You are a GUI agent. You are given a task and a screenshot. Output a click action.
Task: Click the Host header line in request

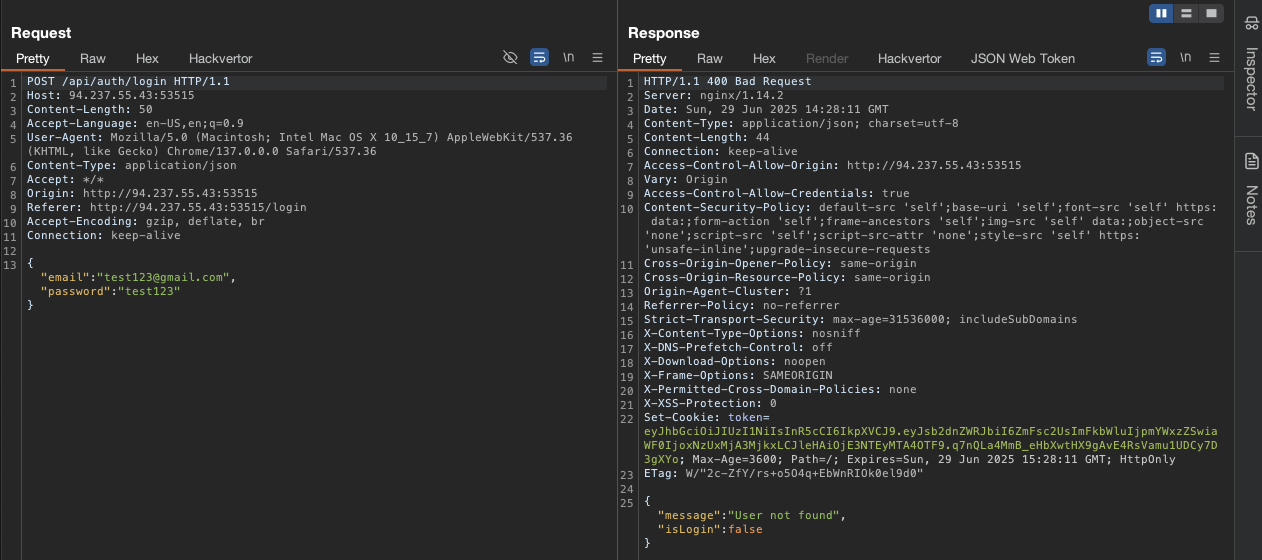click(111, 96)
